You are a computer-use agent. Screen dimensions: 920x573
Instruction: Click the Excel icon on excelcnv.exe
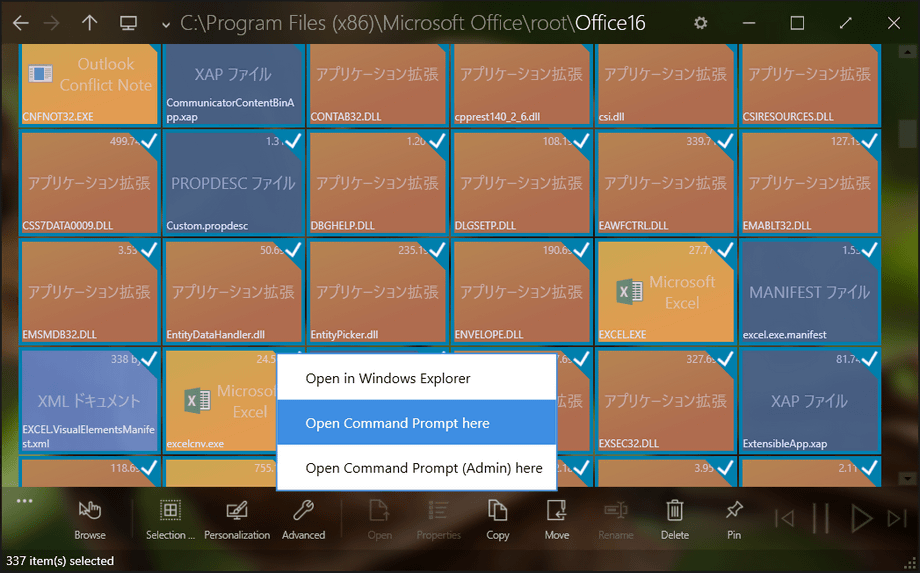click(x=198, y=401)
